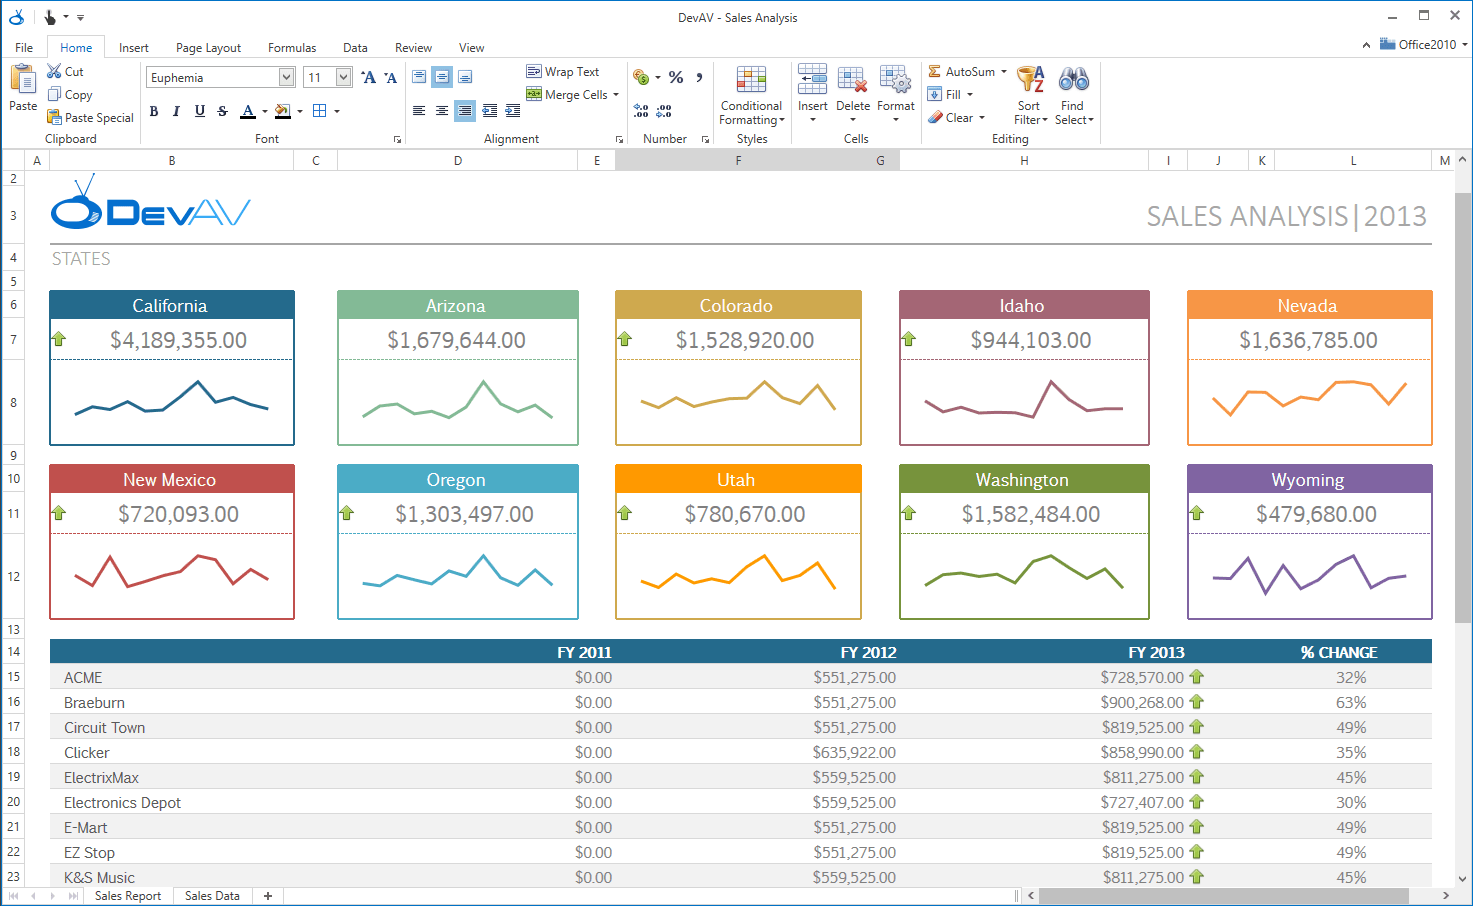Click the Sort & Filter funnel icon
Image resolution: width=1473 pixels, height=906 pixels.
coord(1030,80)
